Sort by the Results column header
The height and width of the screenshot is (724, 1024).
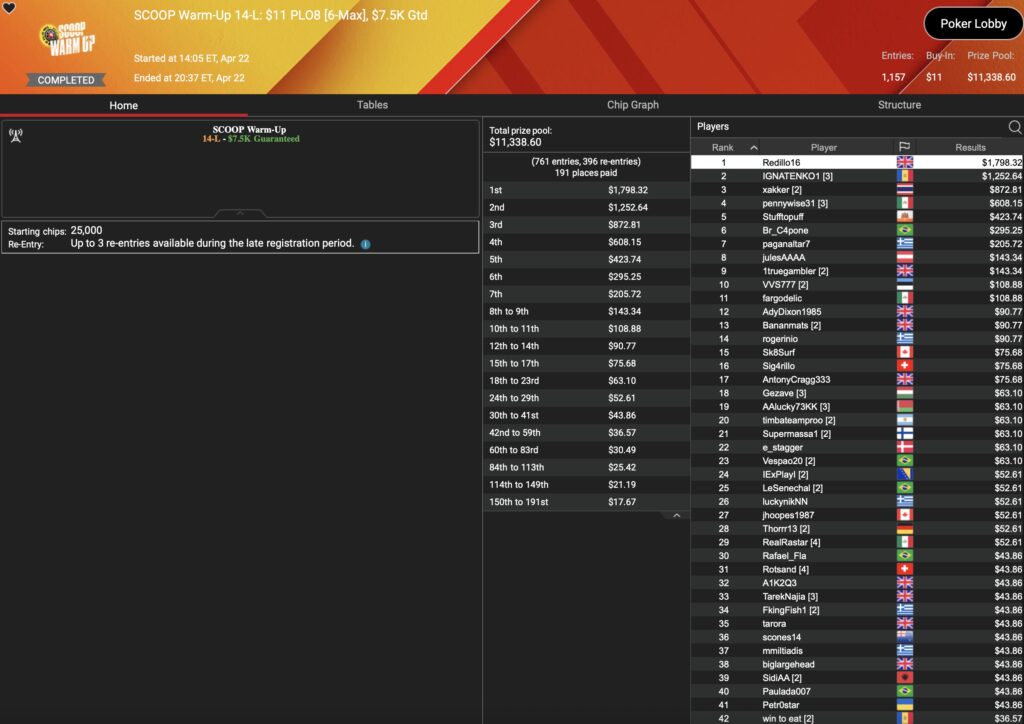tap(970, 148)
